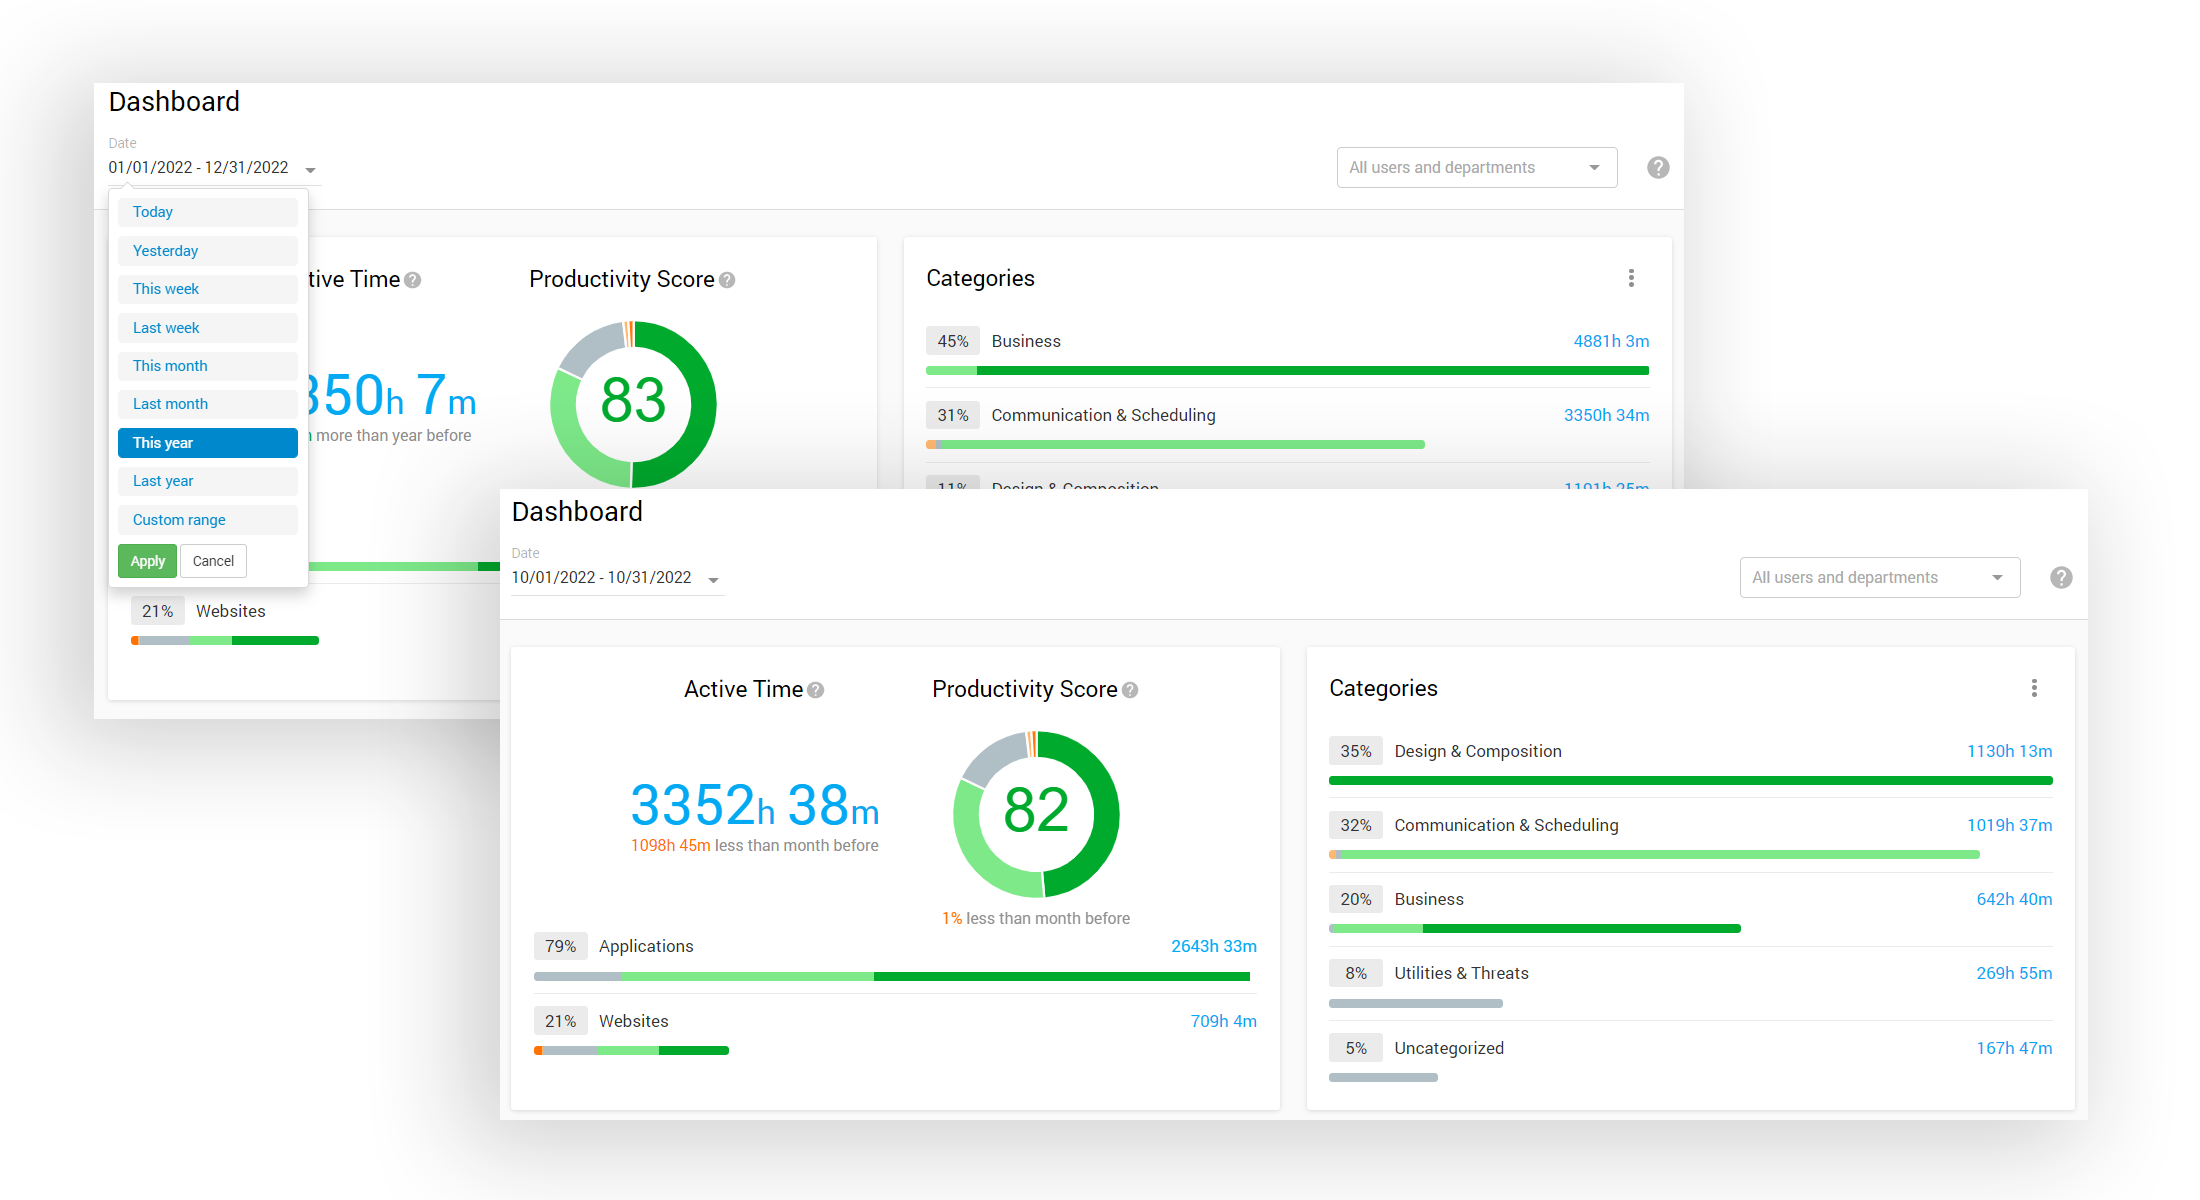Click the Applications progress bar
Screen dimensions: 2200x1200
(892, 976)
